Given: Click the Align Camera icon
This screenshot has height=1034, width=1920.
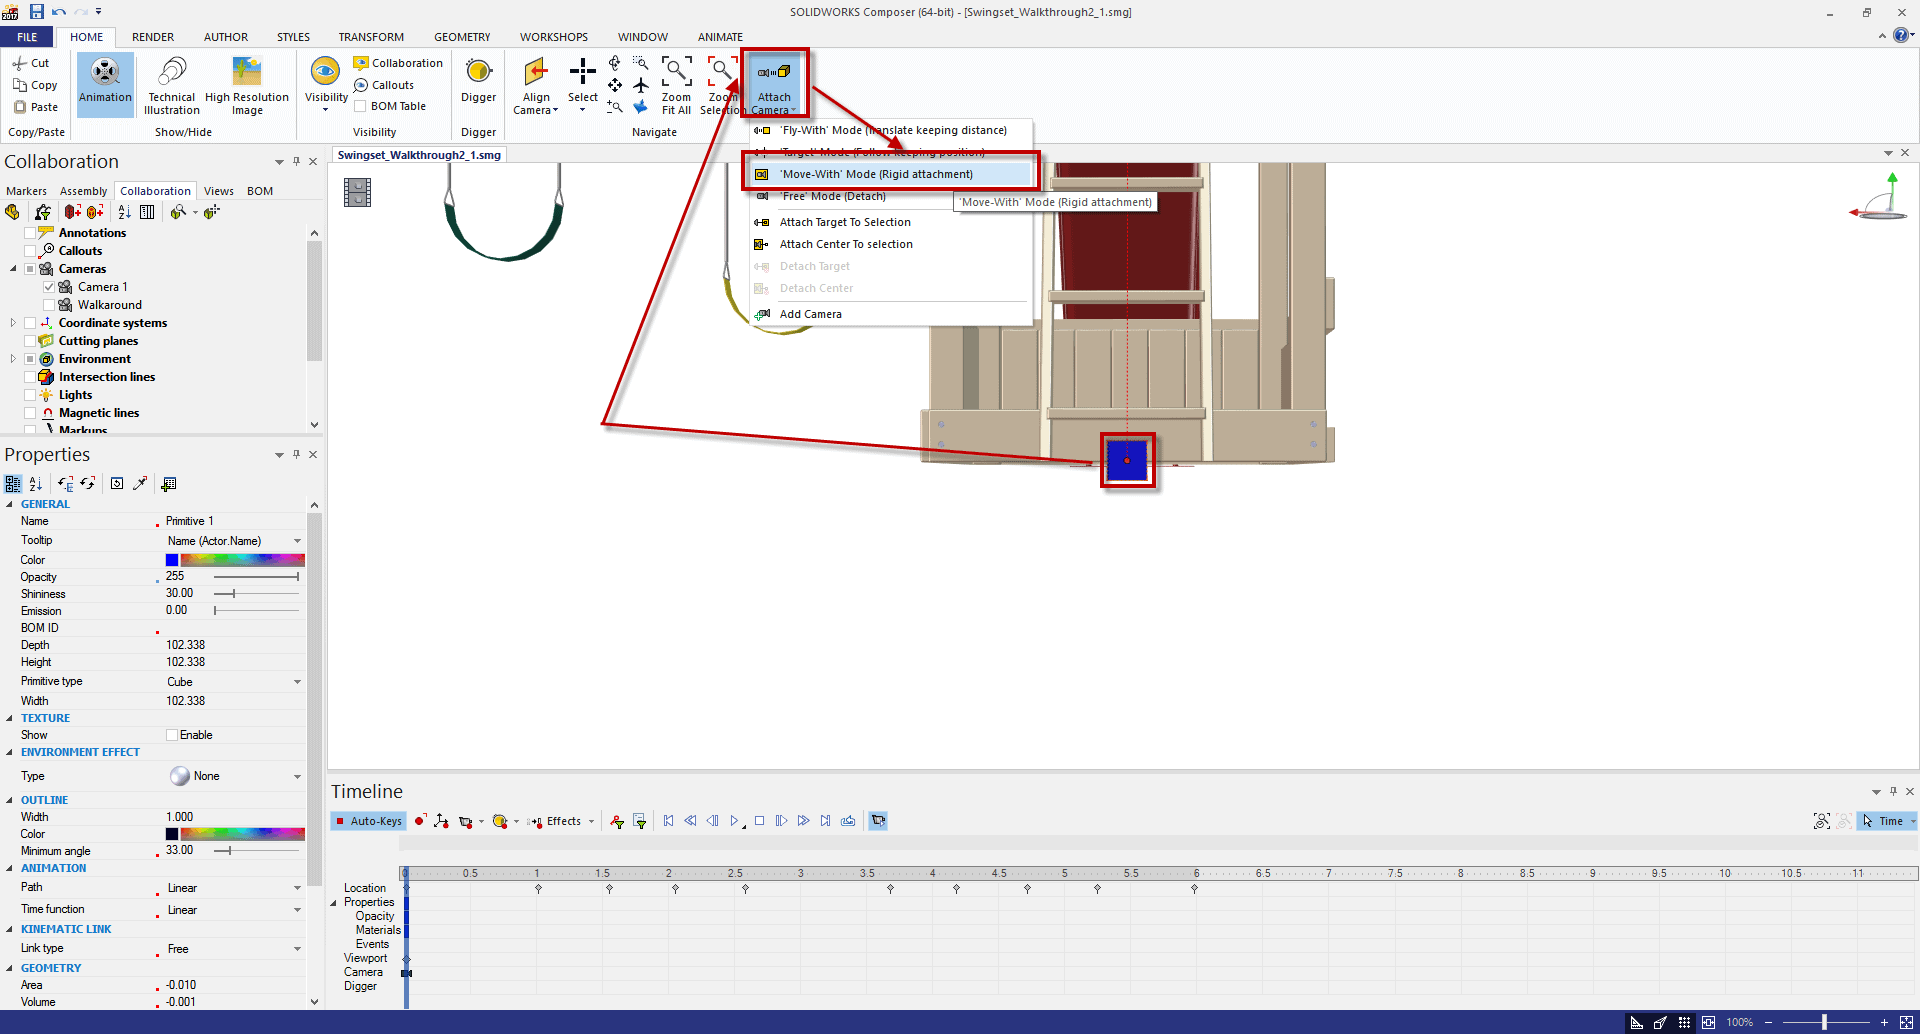Looking at the screenshot, I should [536, 73].
